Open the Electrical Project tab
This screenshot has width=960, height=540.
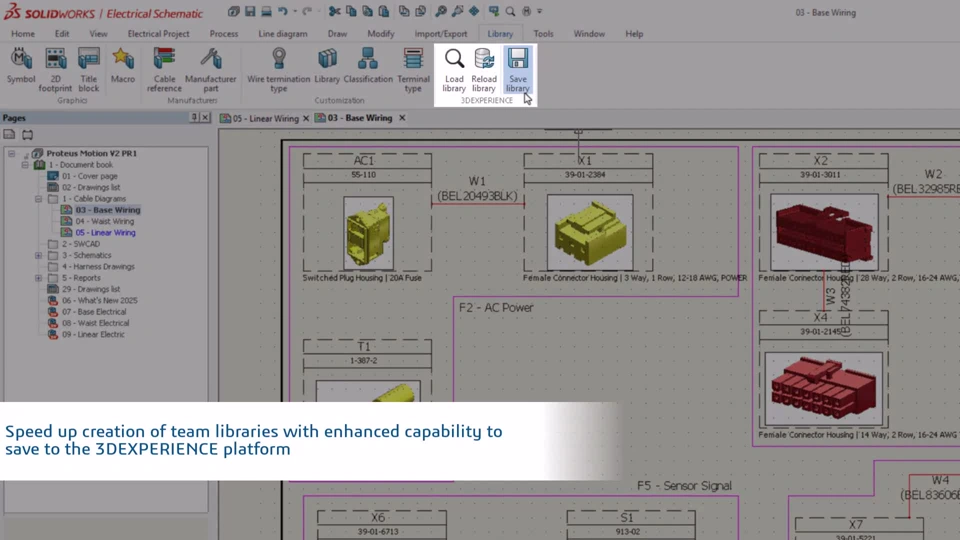click(158, 34)
